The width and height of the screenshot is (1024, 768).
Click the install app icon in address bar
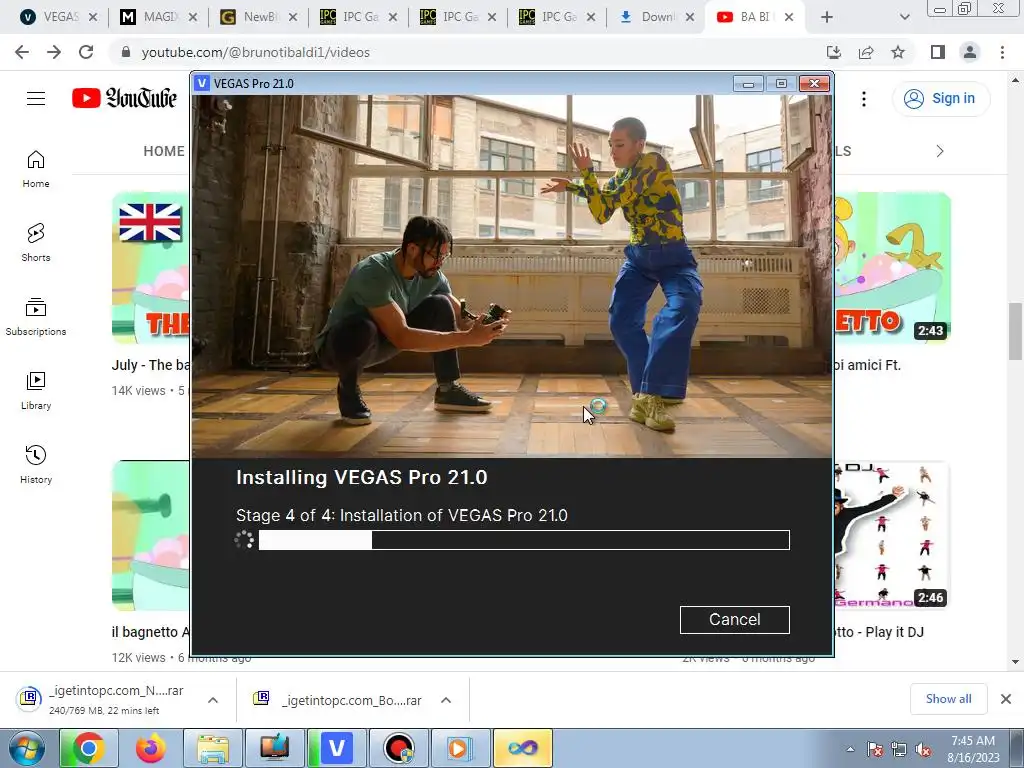(833, 52)
